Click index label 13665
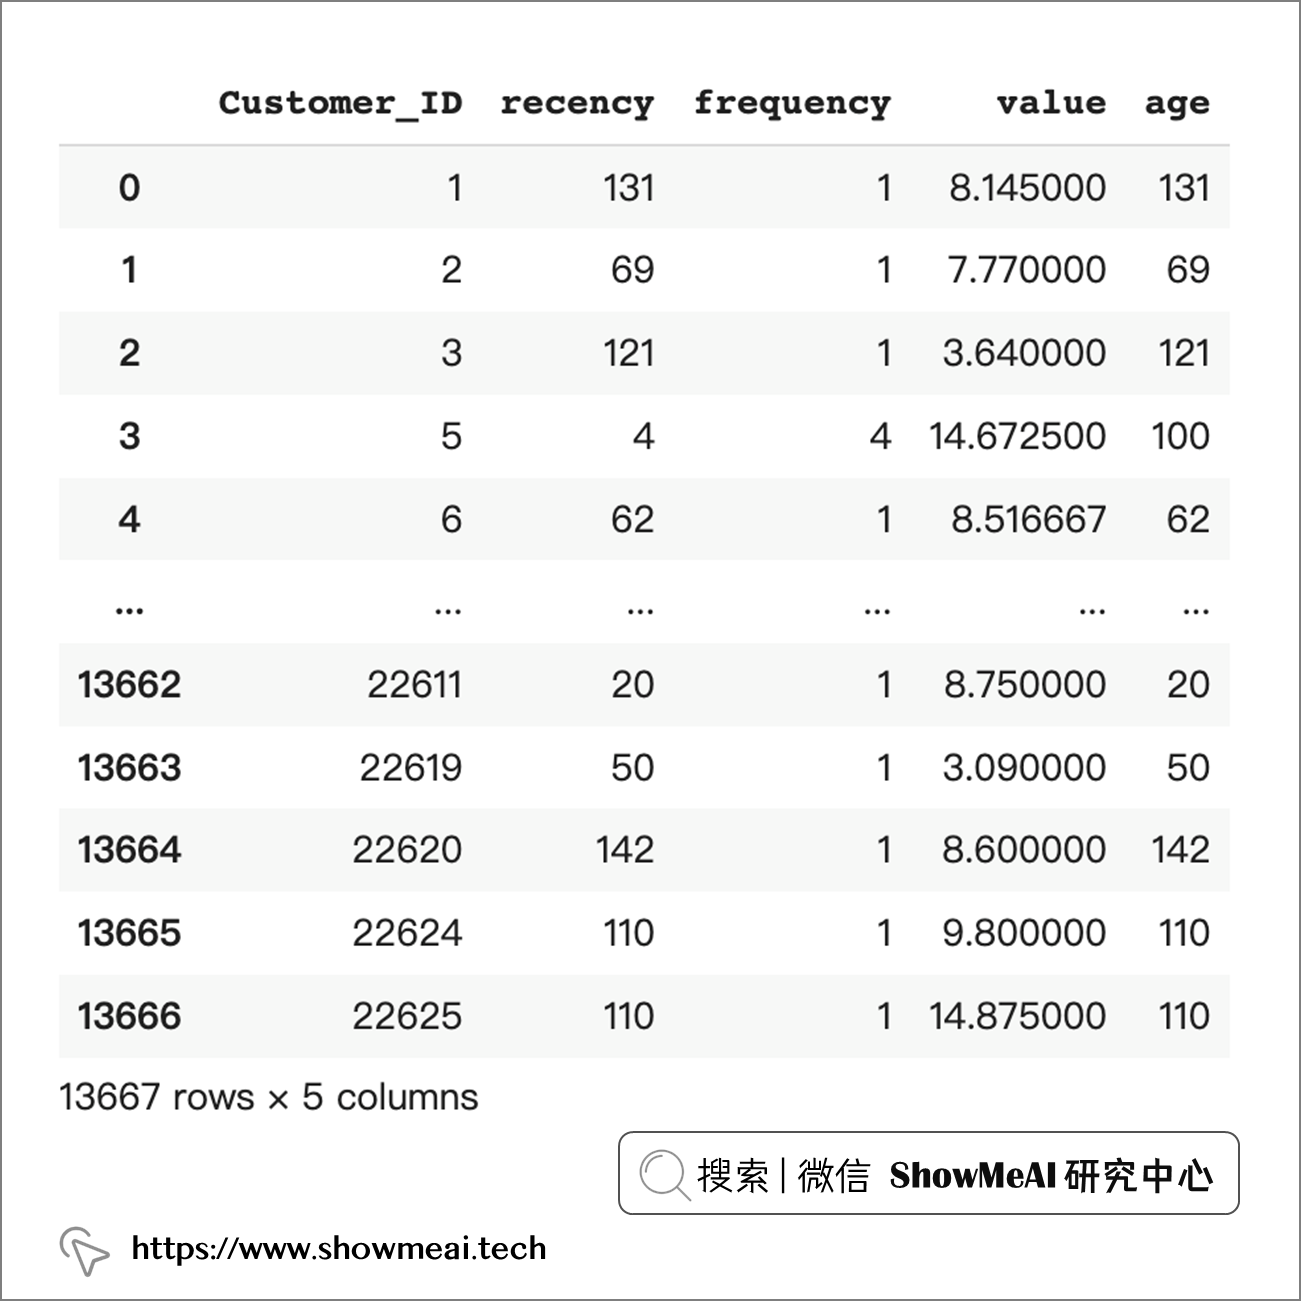Screen dimensions: 1301x1301 (129, 933)
